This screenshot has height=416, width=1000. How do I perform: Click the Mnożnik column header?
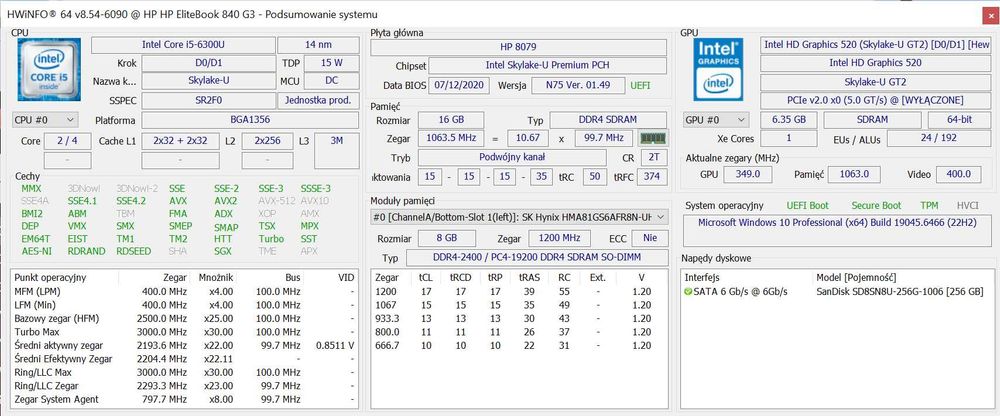pos(217,278)
